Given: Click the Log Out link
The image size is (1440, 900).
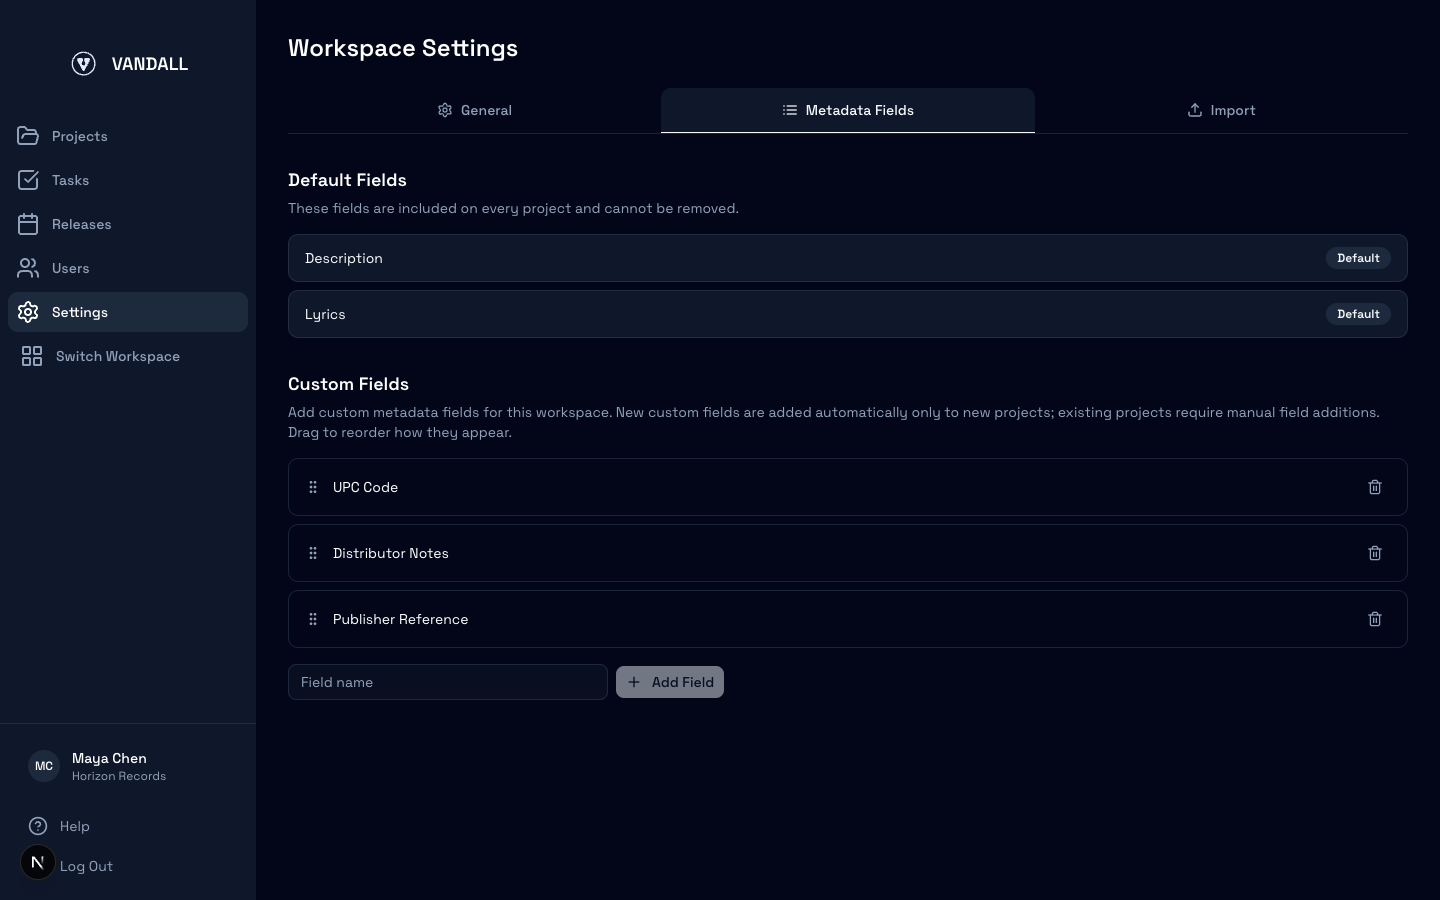Looking at the screenshot, I should pos(86,866).
